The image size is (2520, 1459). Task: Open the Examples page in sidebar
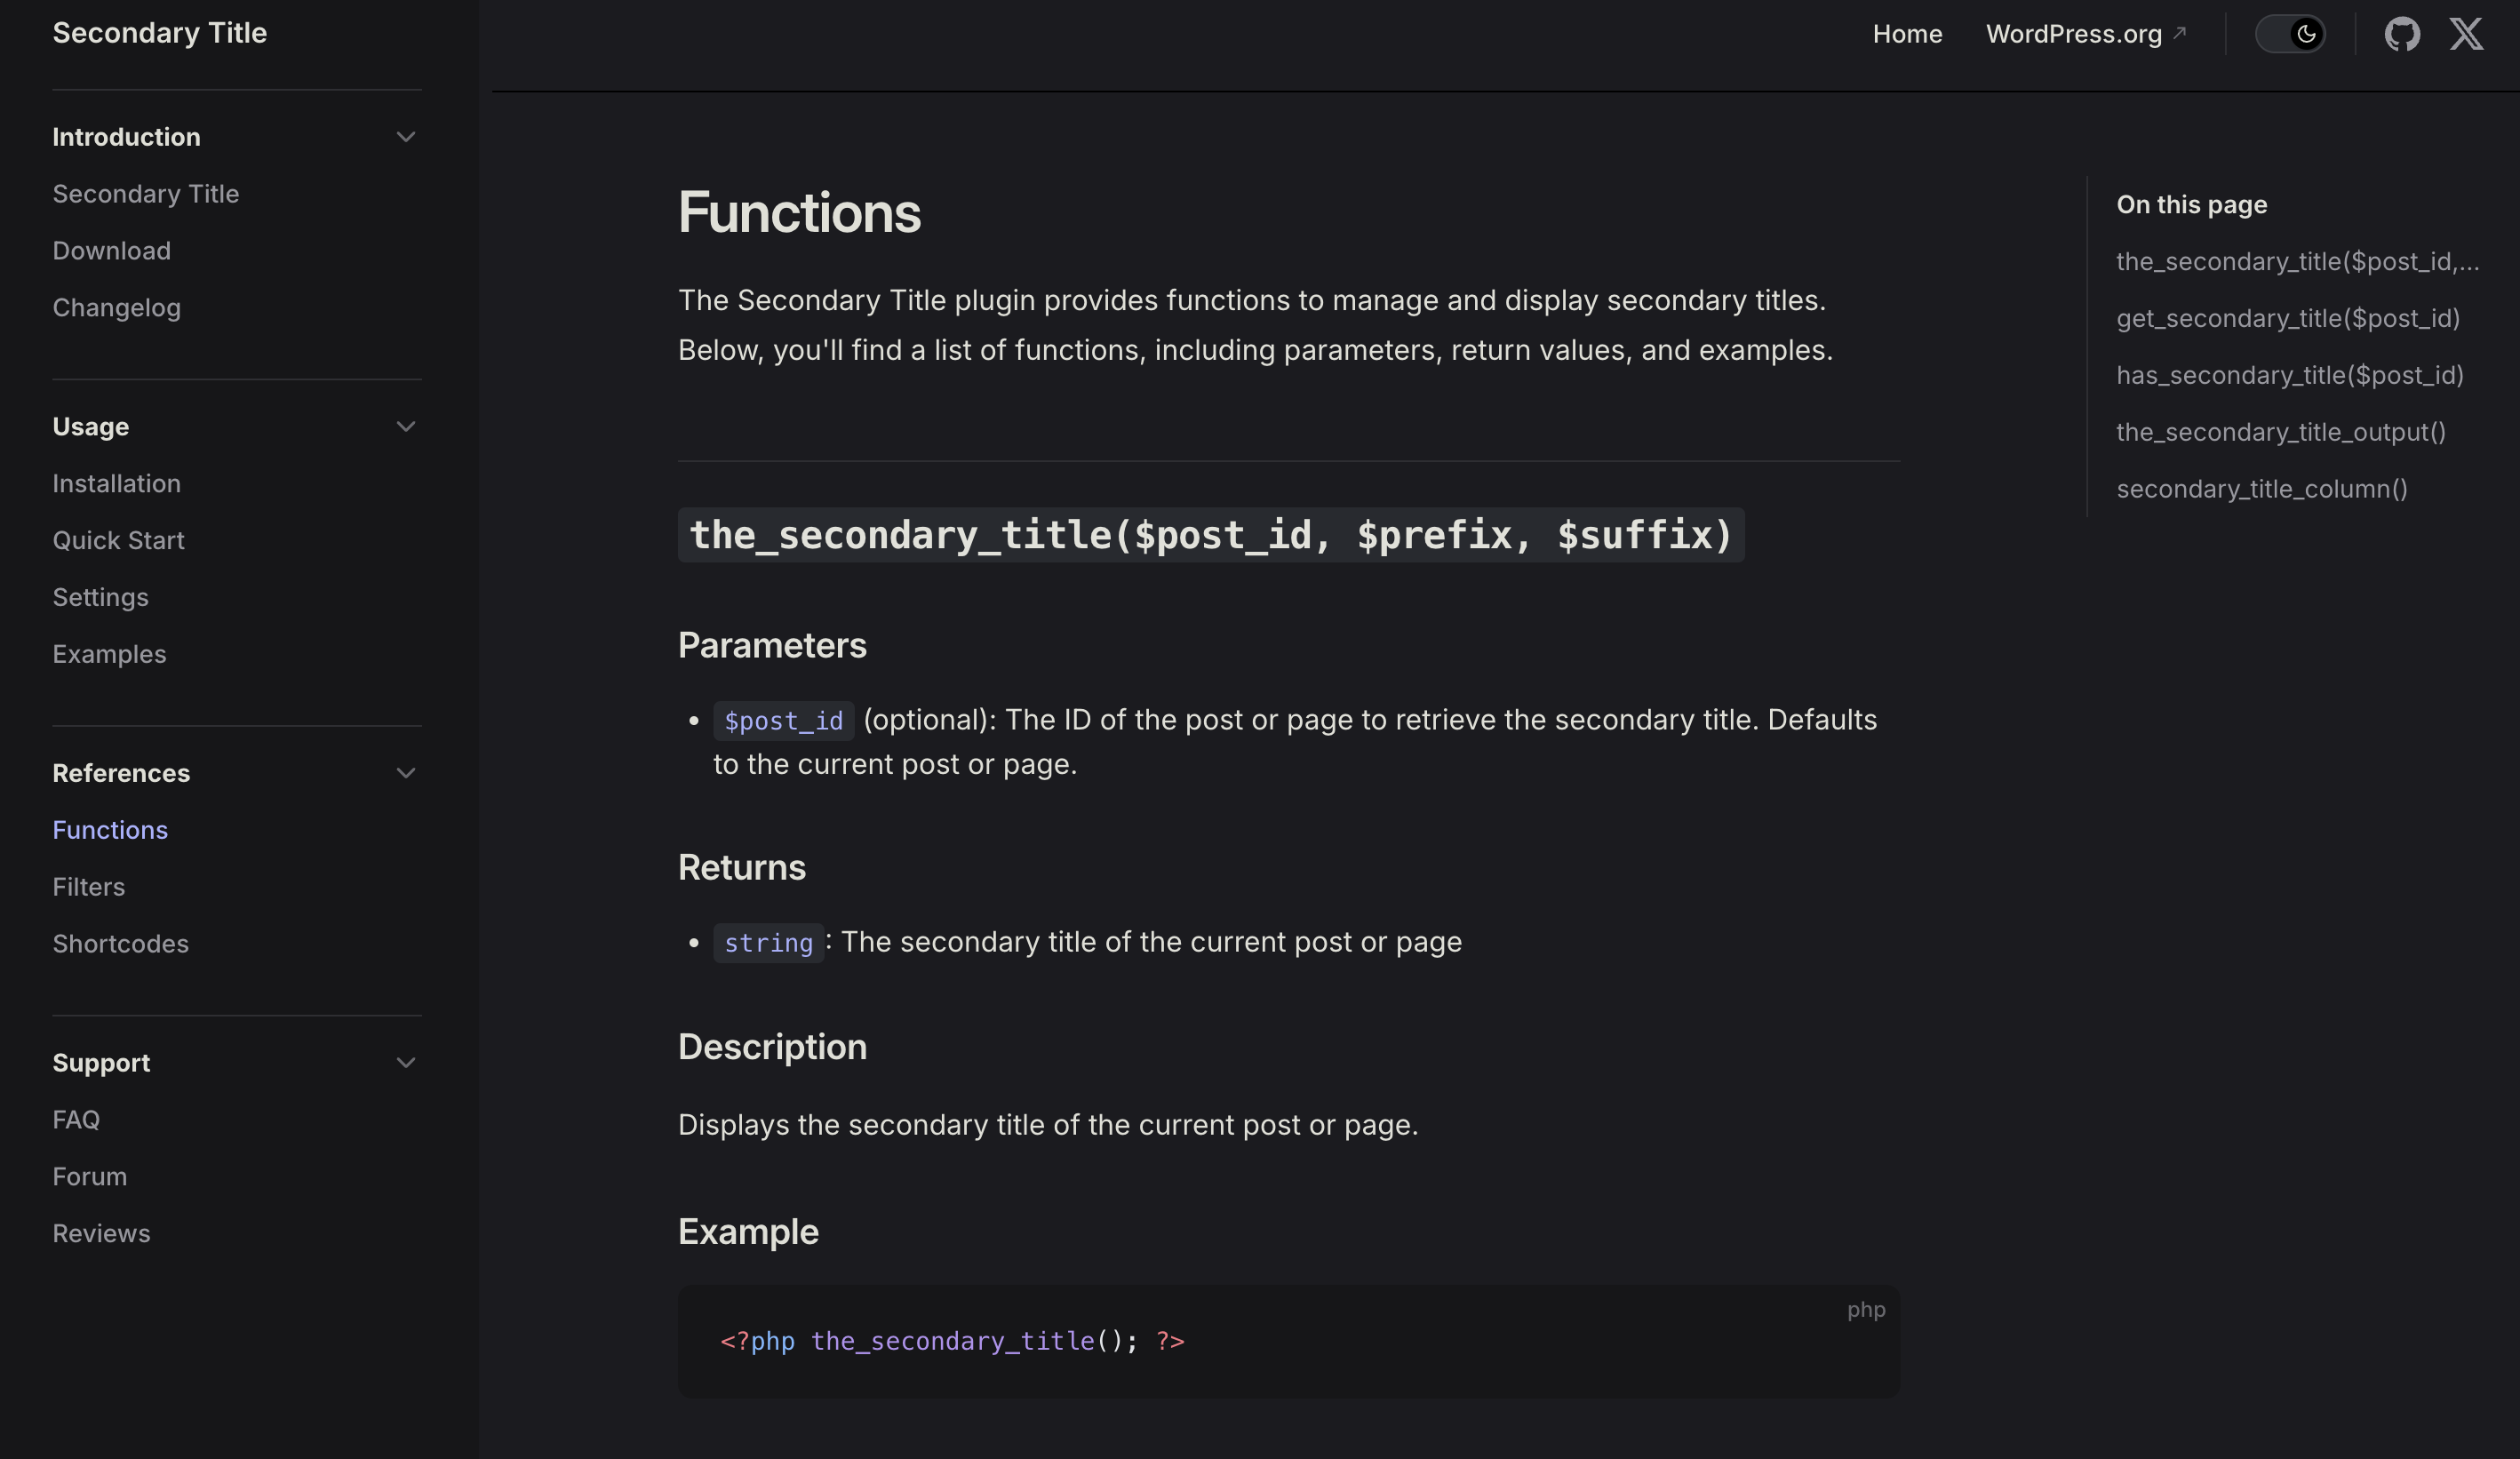point(109,655)
